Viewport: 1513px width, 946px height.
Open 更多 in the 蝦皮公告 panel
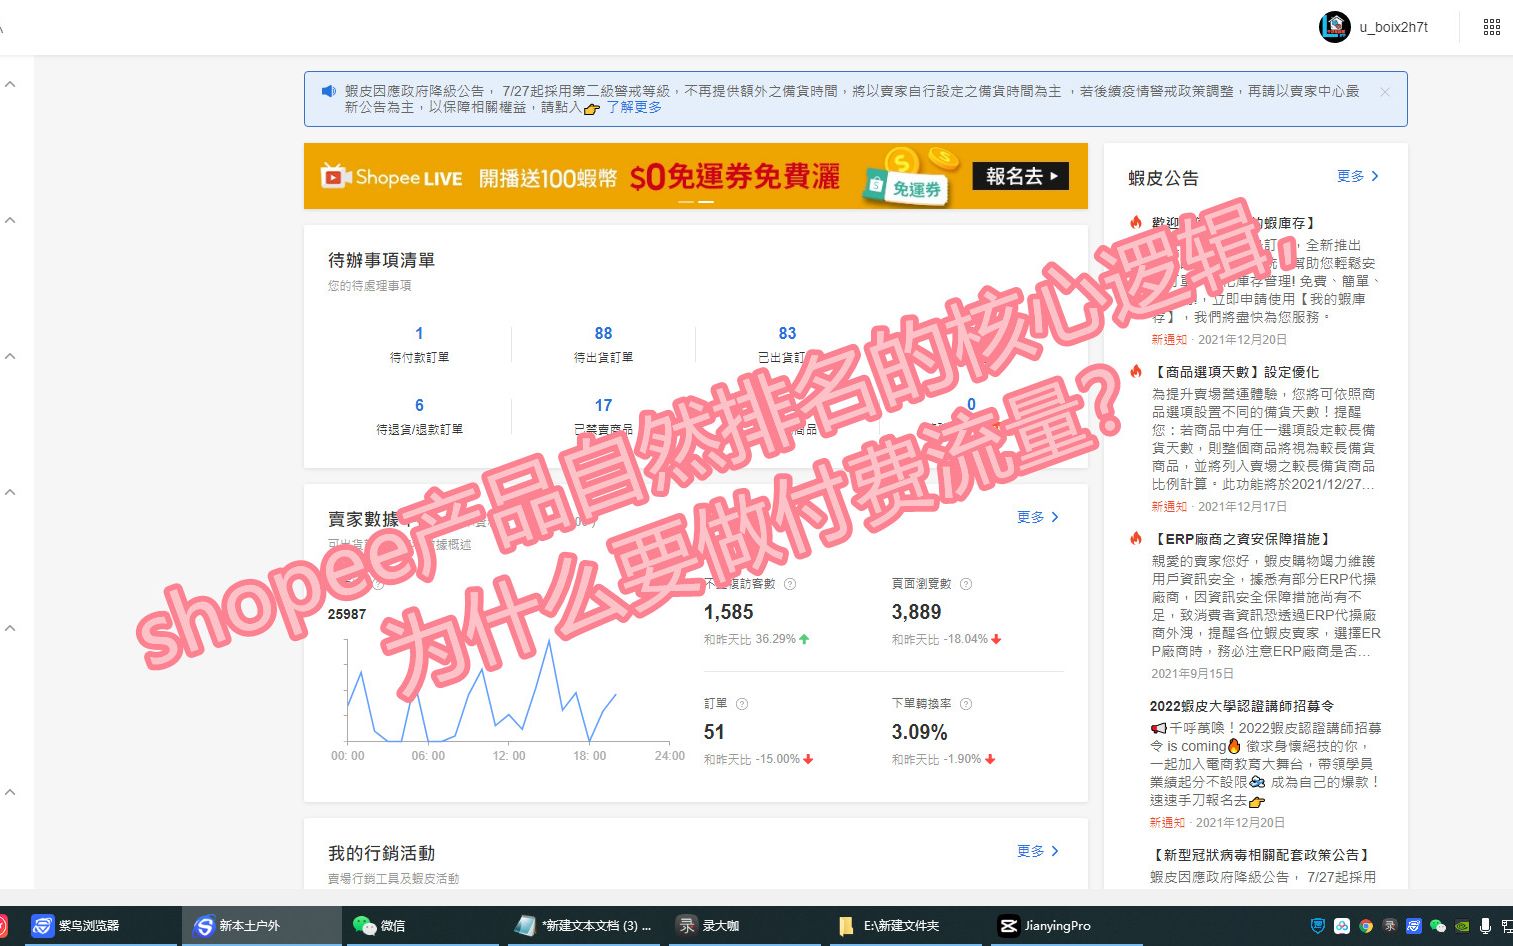(1358, 176)
